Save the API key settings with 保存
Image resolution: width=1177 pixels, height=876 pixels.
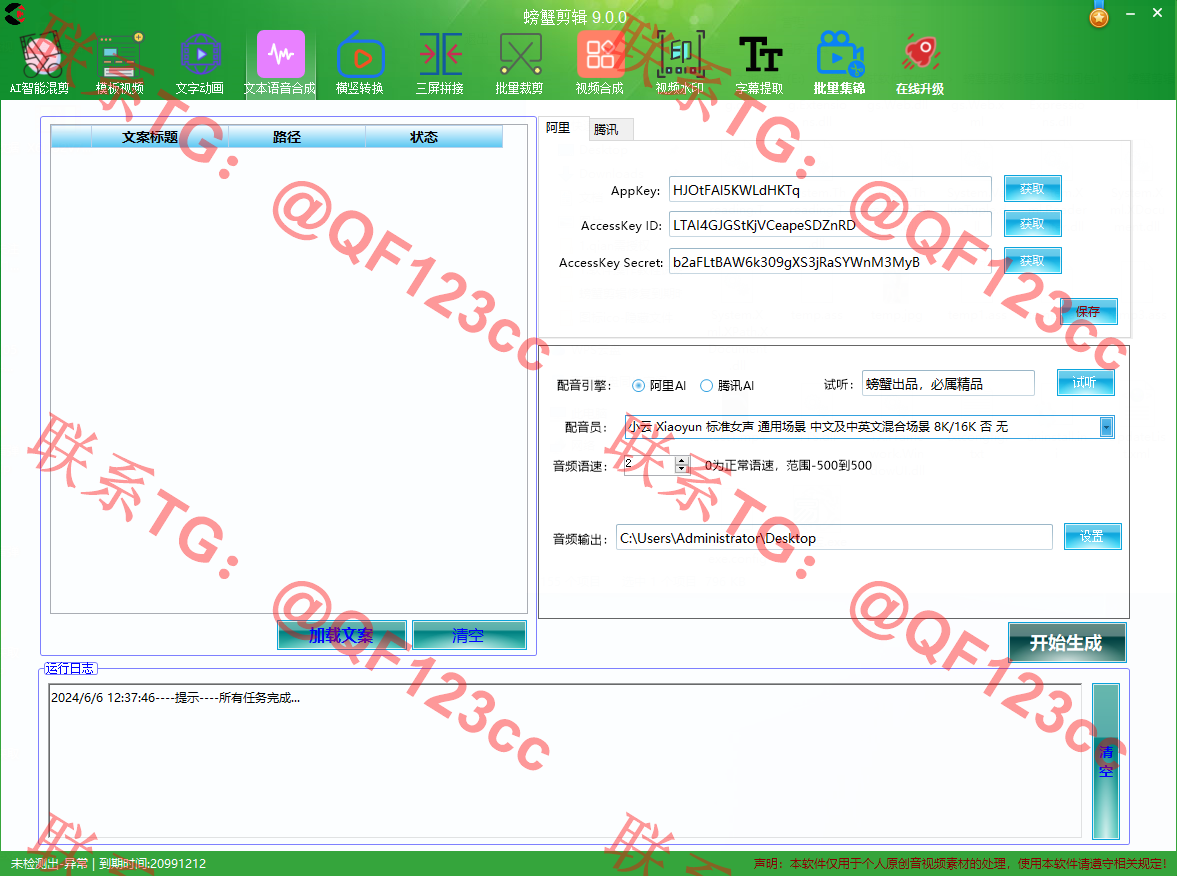pyautogui.click(x=1088, y=312)
